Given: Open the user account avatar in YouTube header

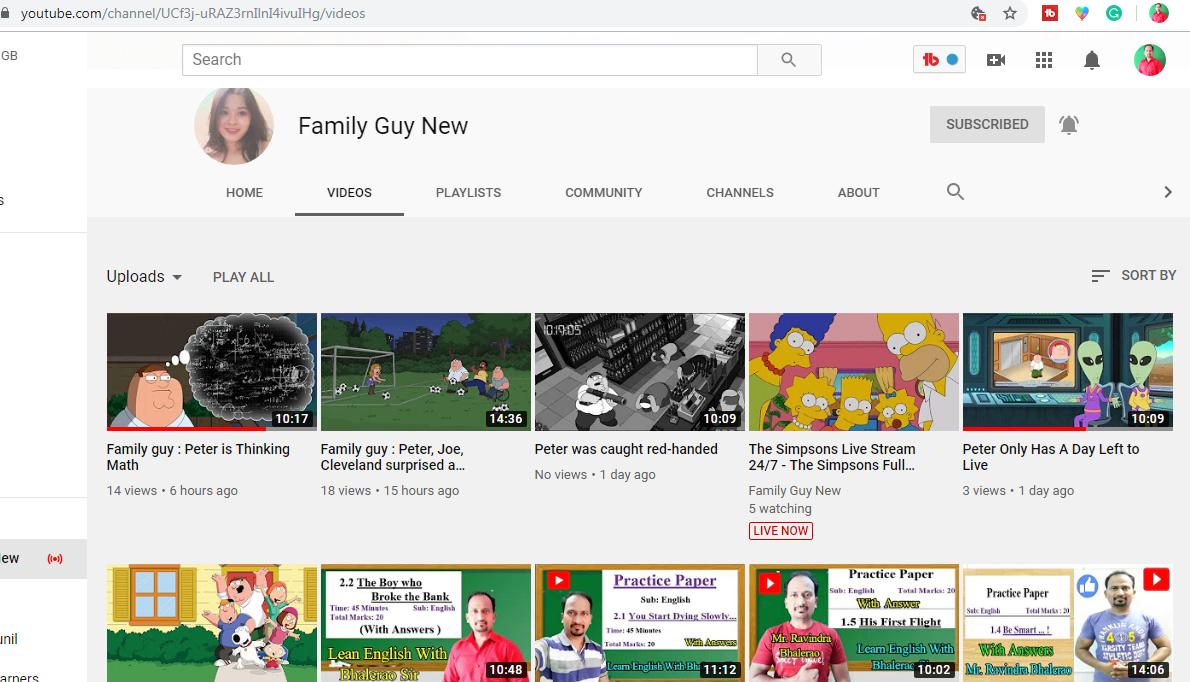Looking at the screenshot, I should pyautogui.click(x=1149, y=60).
